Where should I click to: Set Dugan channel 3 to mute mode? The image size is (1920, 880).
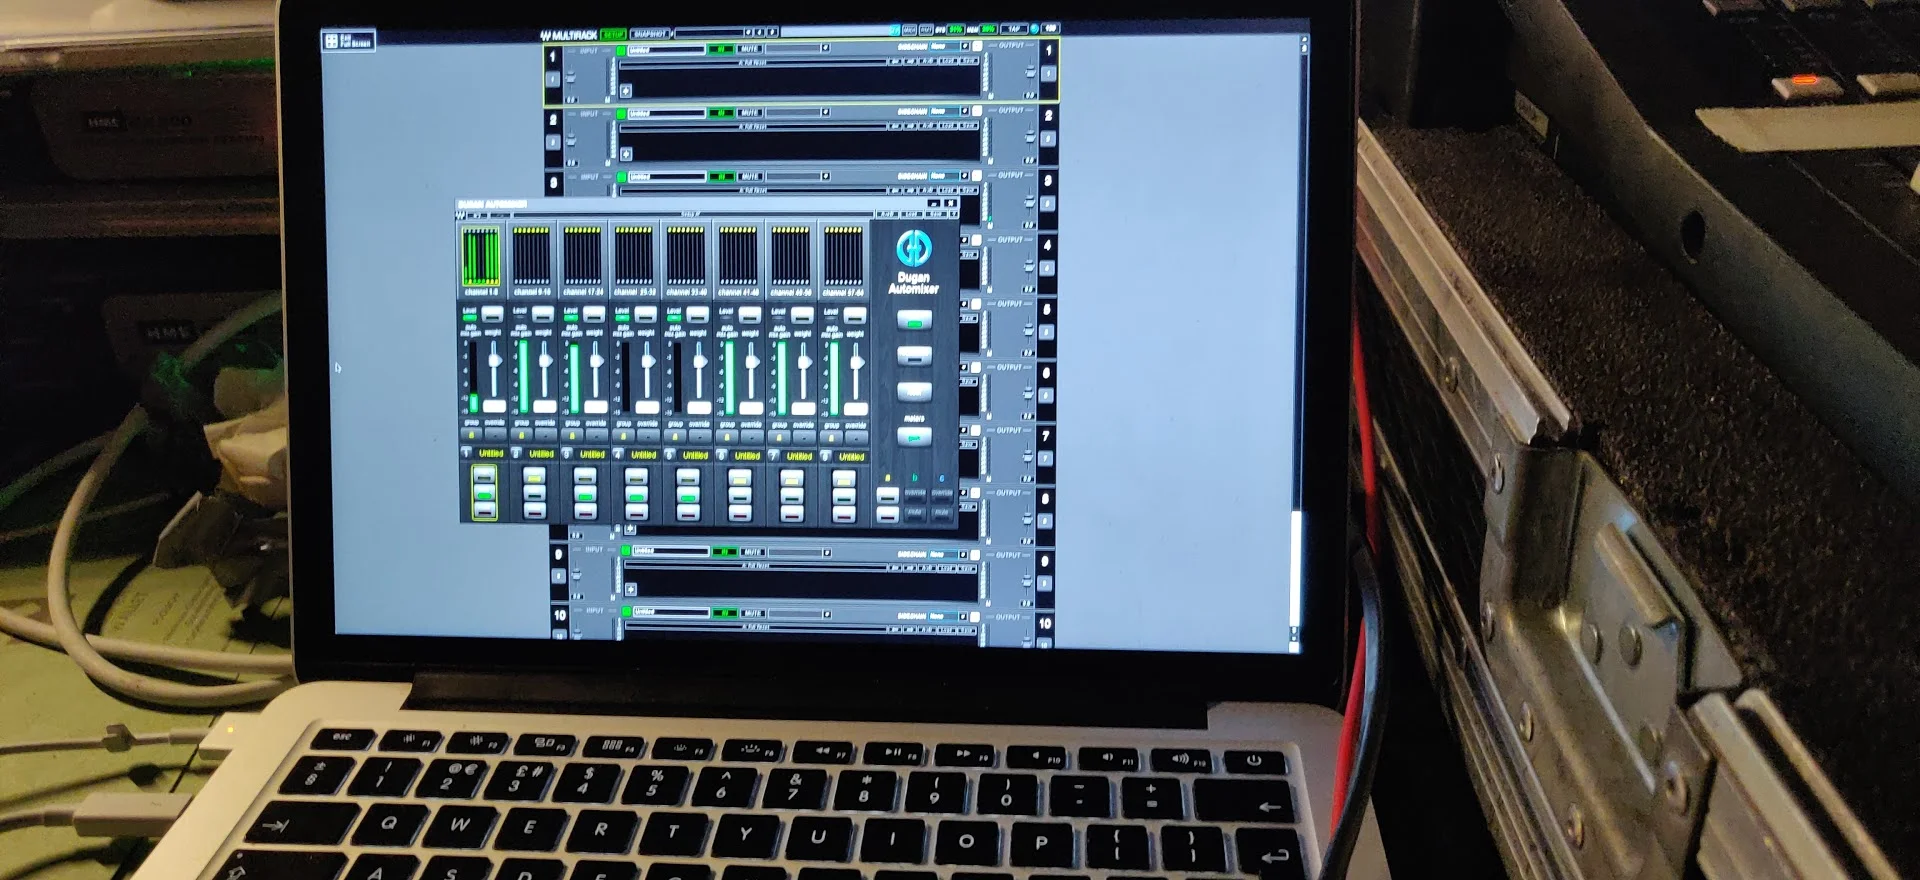click(585, 511)
